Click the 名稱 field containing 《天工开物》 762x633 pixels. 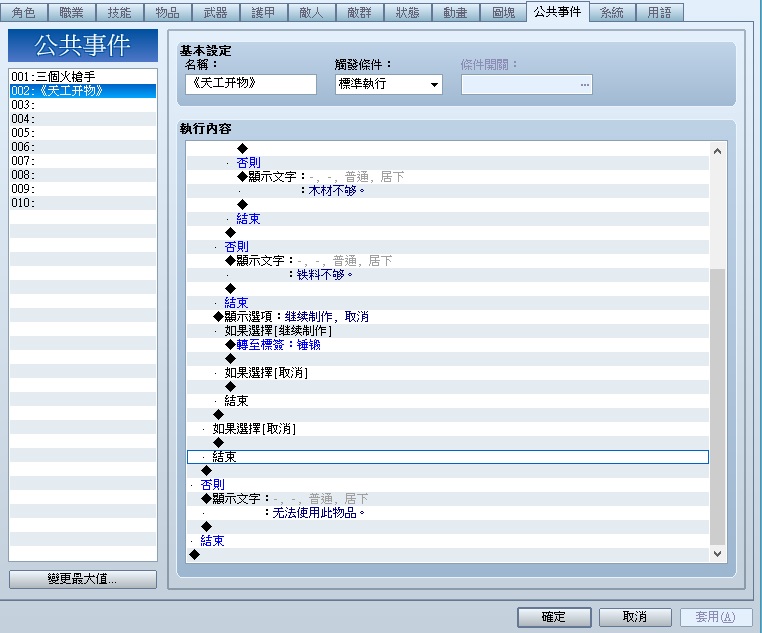[251, 84]
